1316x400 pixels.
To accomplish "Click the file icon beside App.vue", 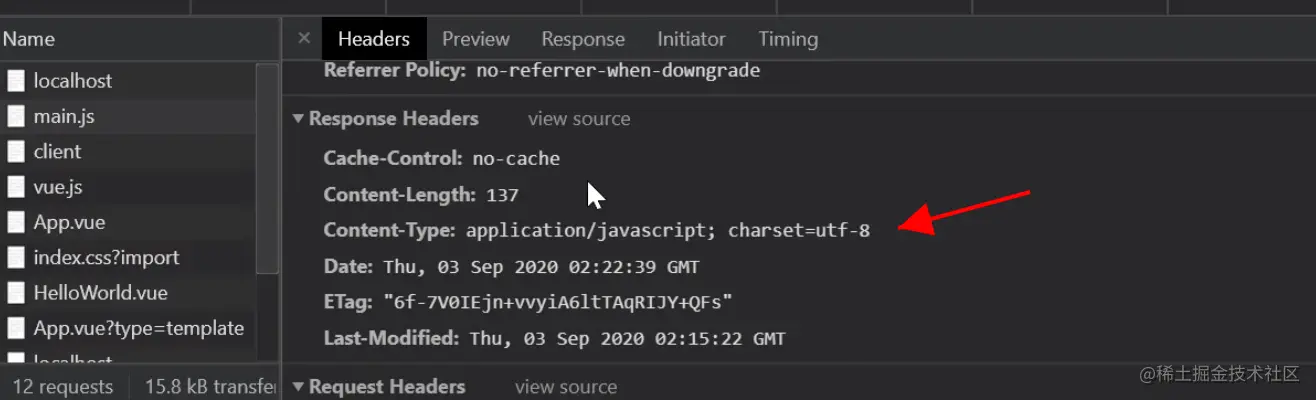I will tap(15, 222).
